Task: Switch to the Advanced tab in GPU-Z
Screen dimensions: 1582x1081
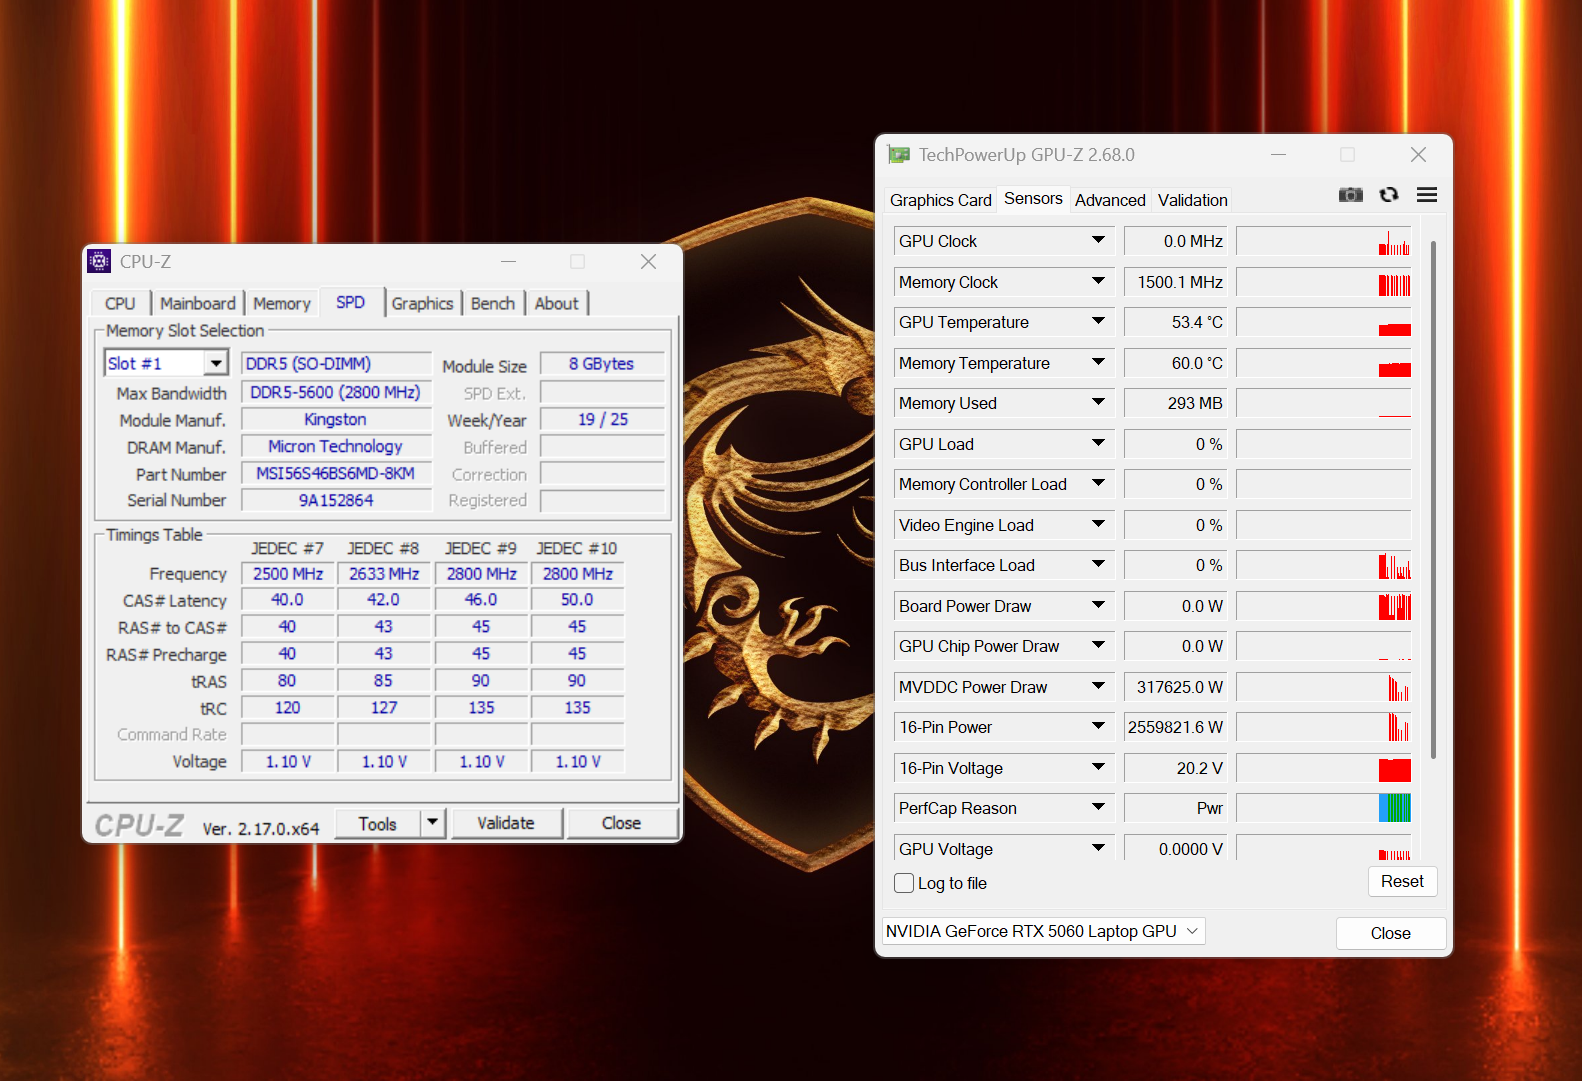Action: point(1110,200)
